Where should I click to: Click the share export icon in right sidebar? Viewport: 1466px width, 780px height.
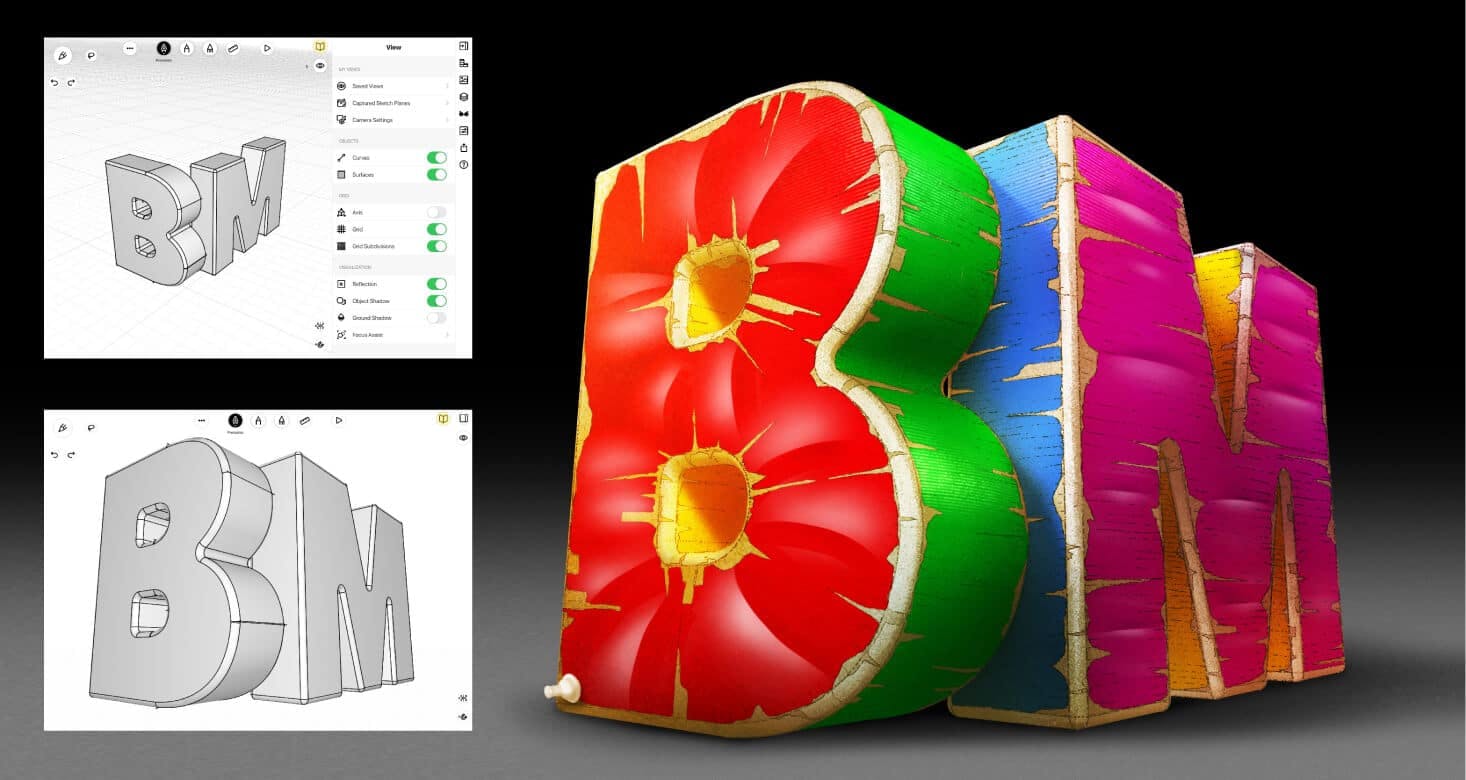(x=464, y=147)
